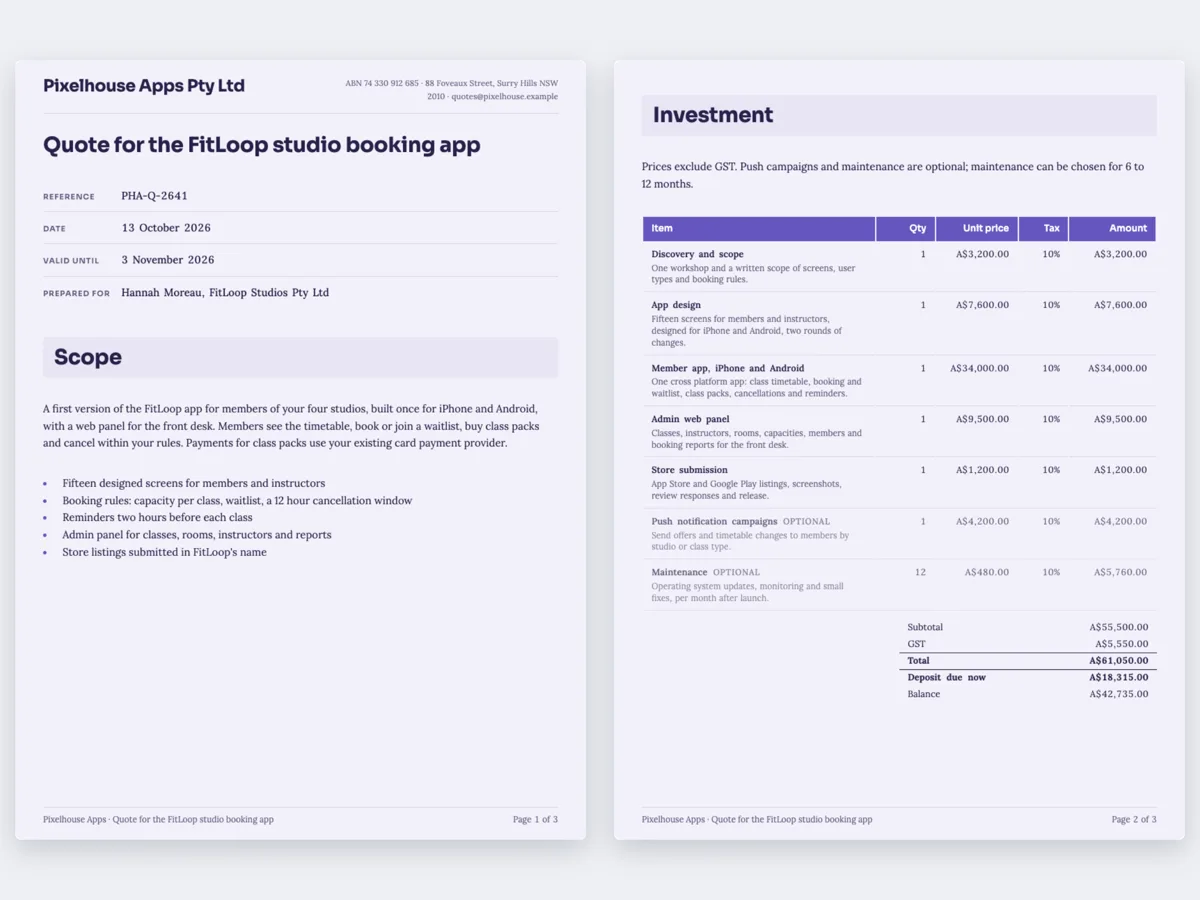The image size is (1200, 900).
Task: Click the Scope introductory paragraph on page 1
Action: click(291, 426)
